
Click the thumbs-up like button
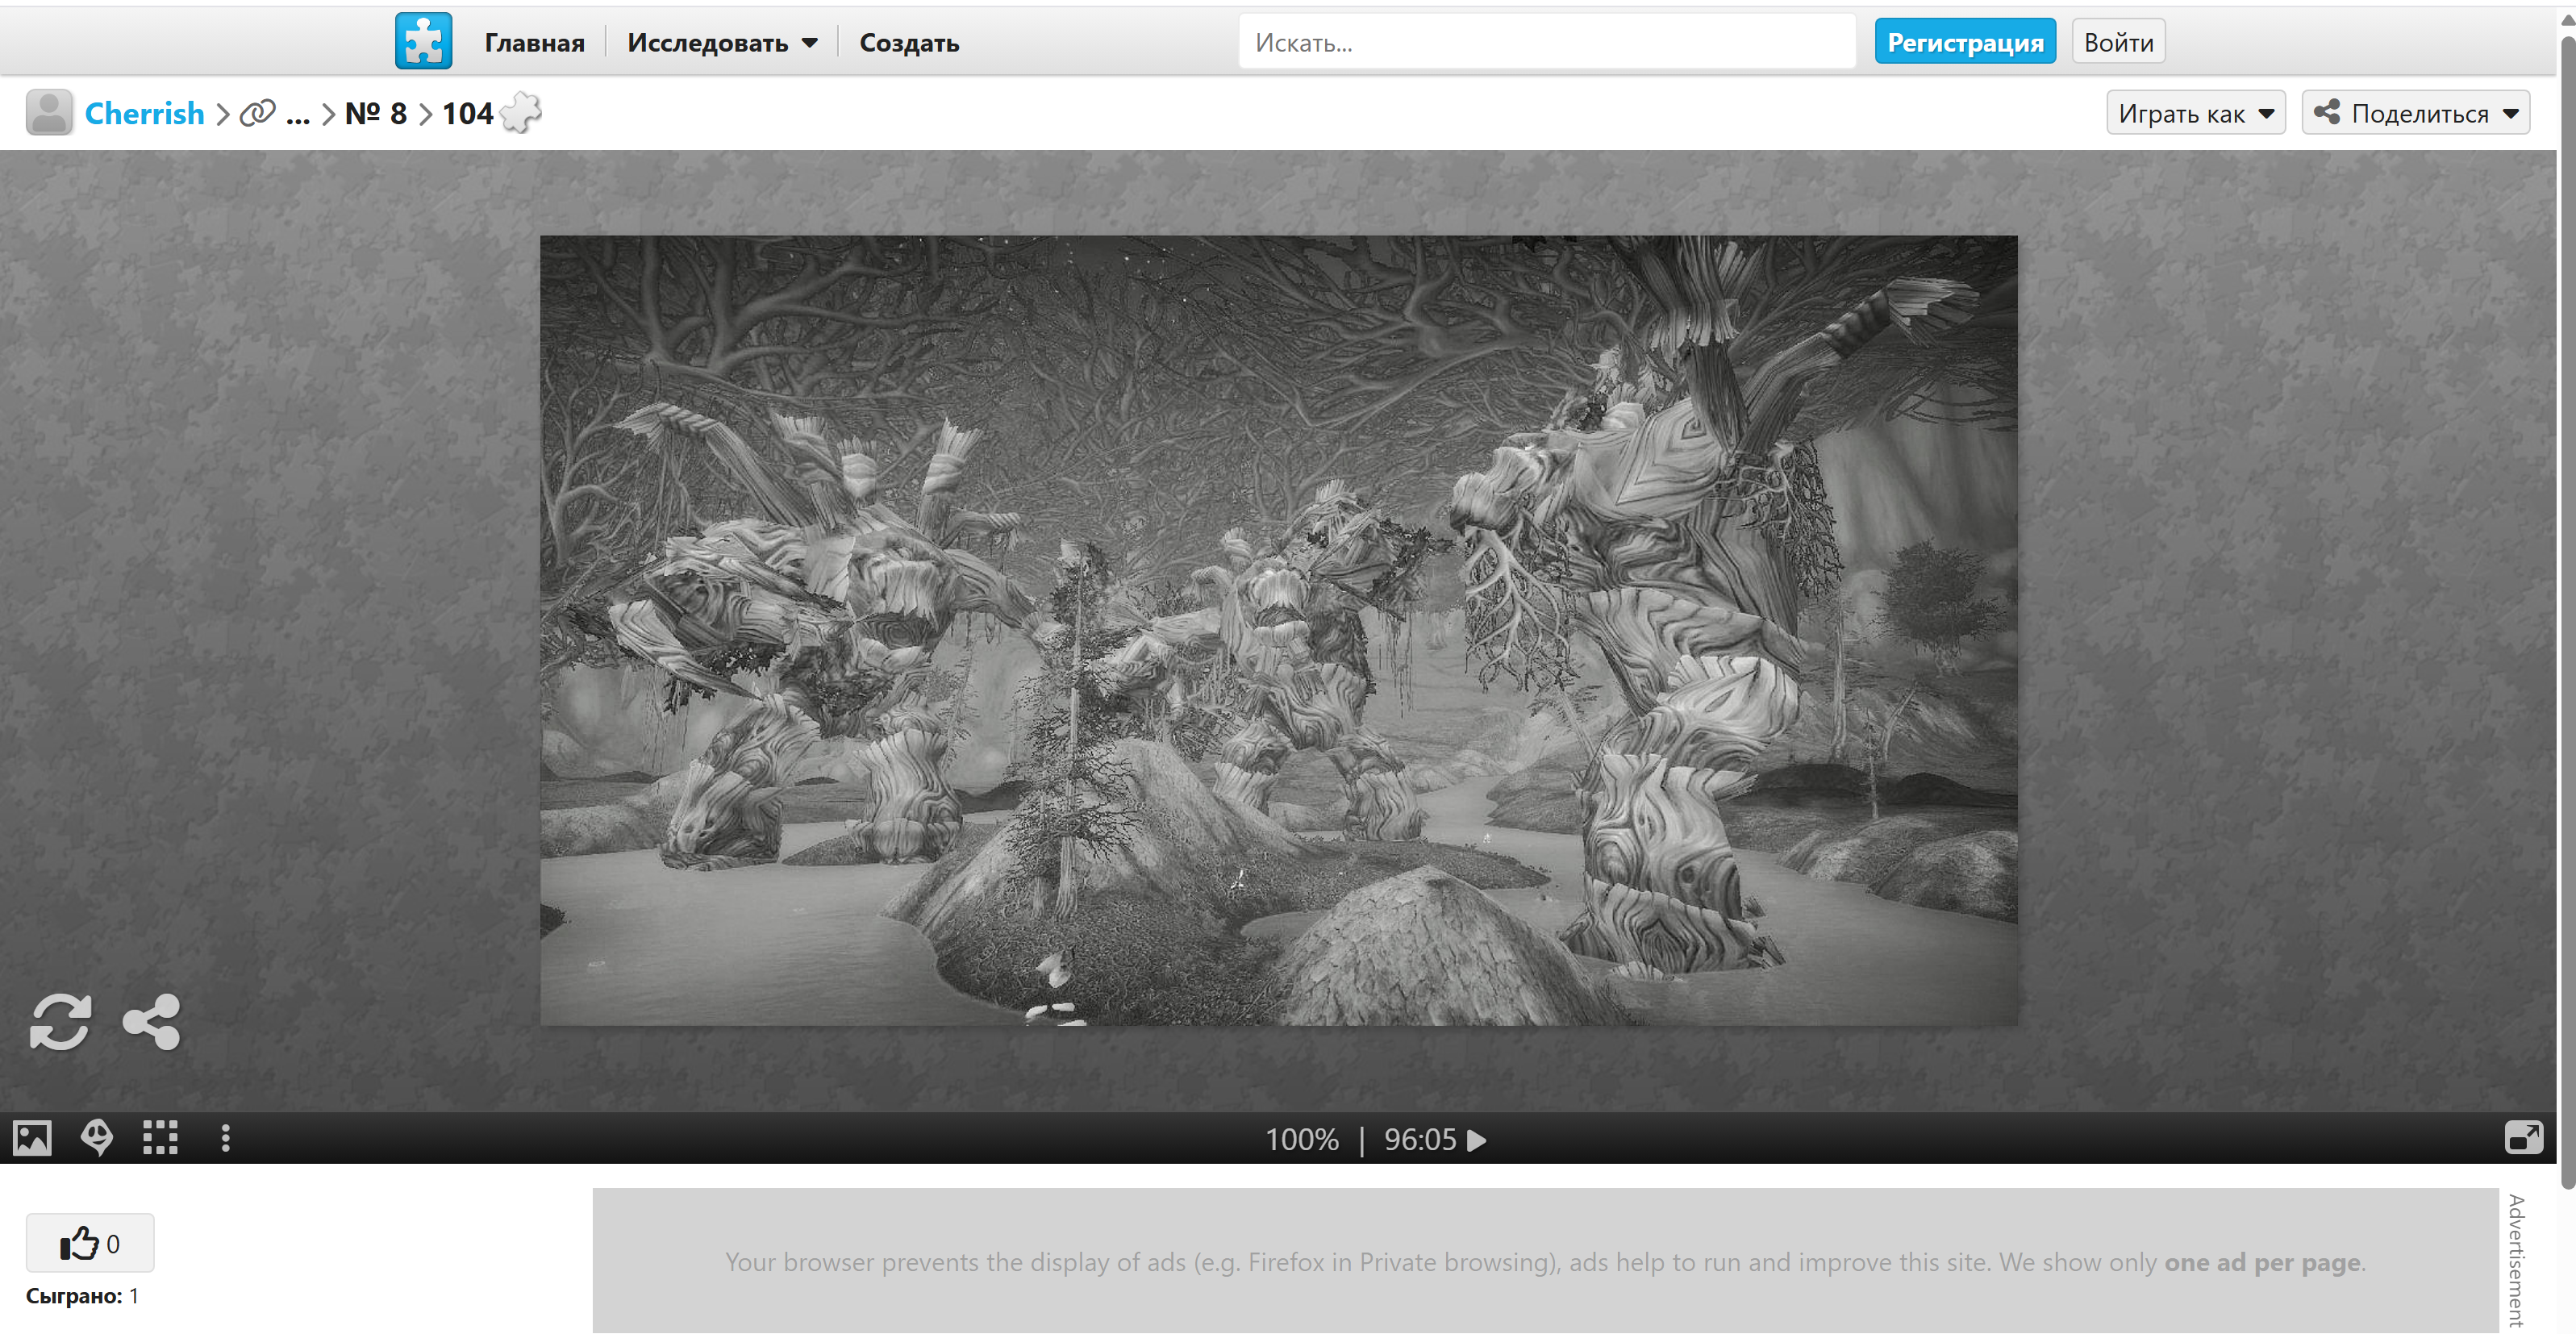point(90,1243)
